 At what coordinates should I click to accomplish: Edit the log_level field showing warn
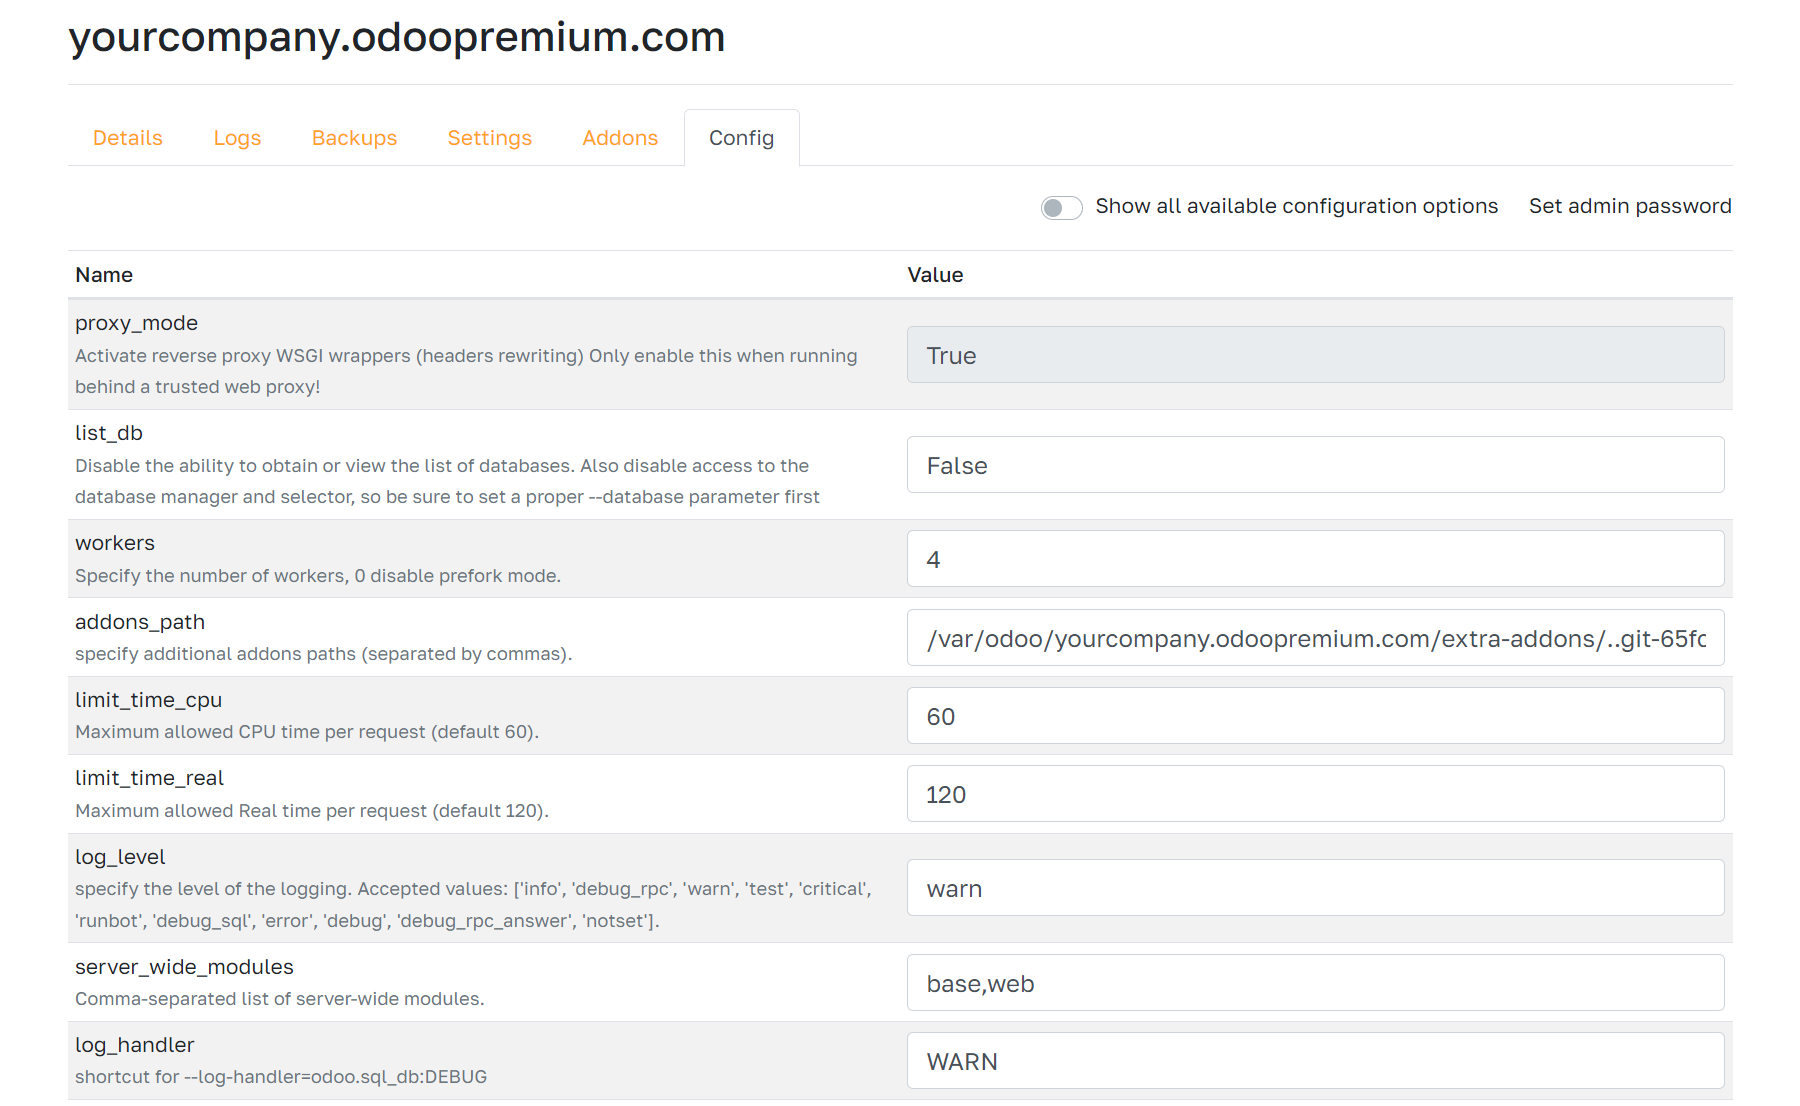point(1314,888)
